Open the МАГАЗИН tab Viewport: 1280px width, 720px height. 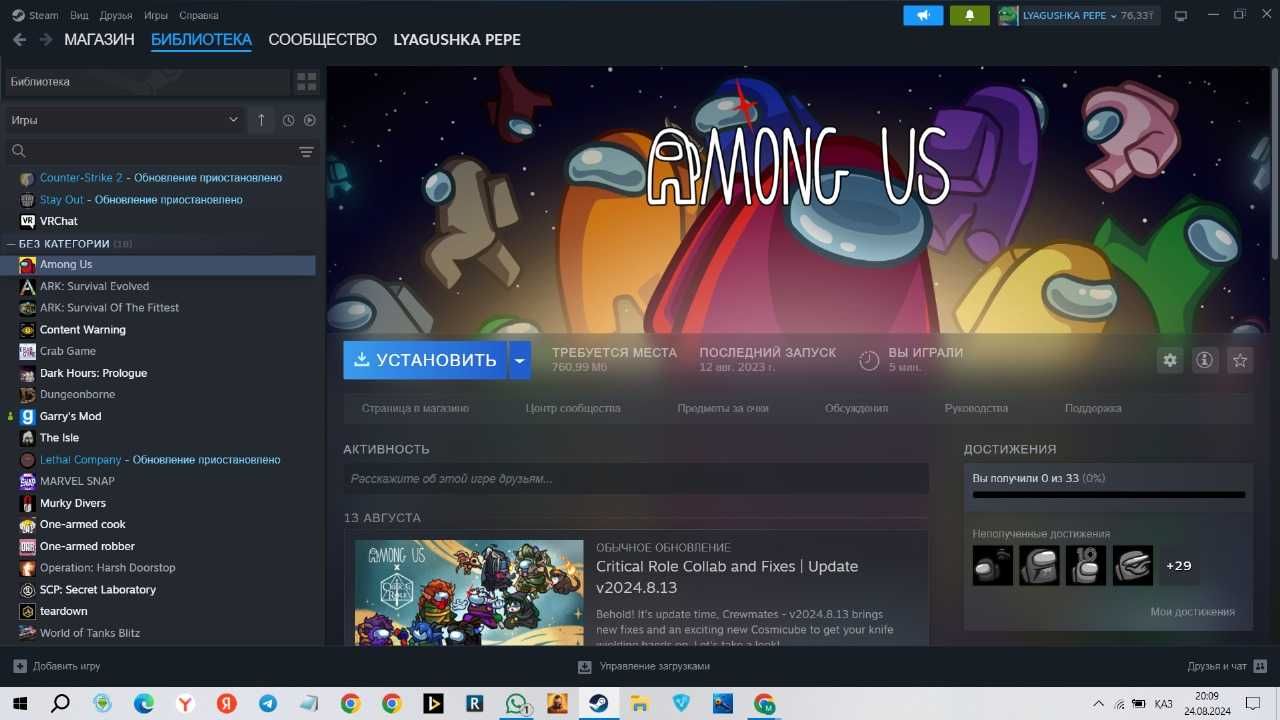[99, 40]
